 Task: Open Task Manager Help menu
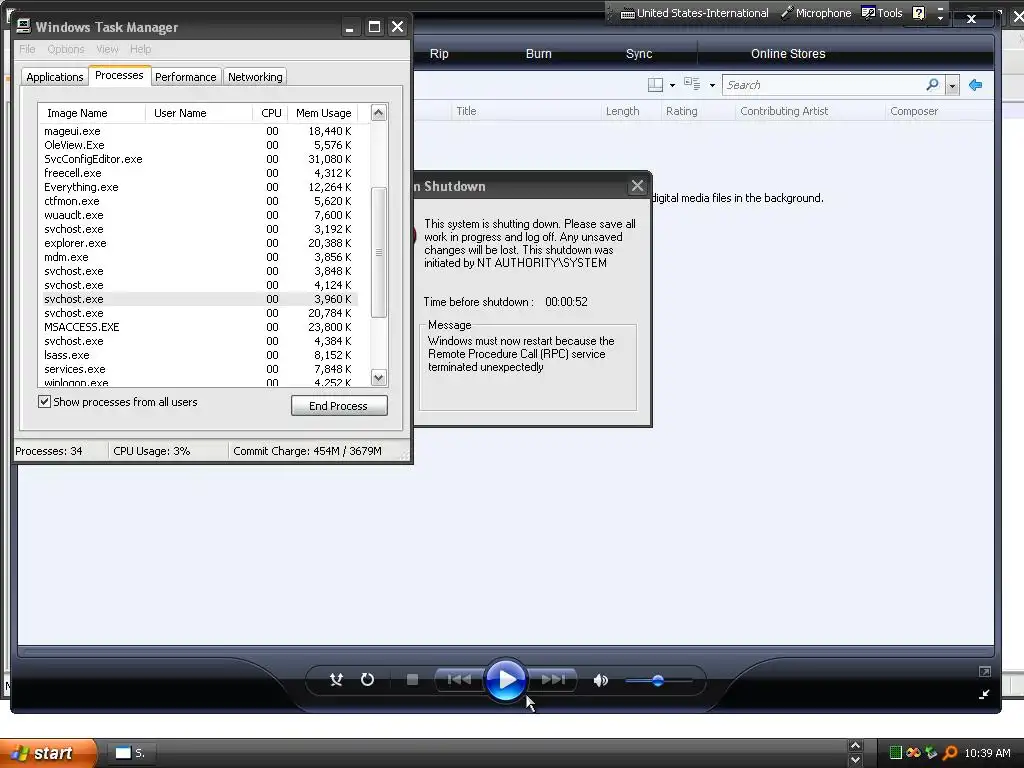[x=140, y=49]
